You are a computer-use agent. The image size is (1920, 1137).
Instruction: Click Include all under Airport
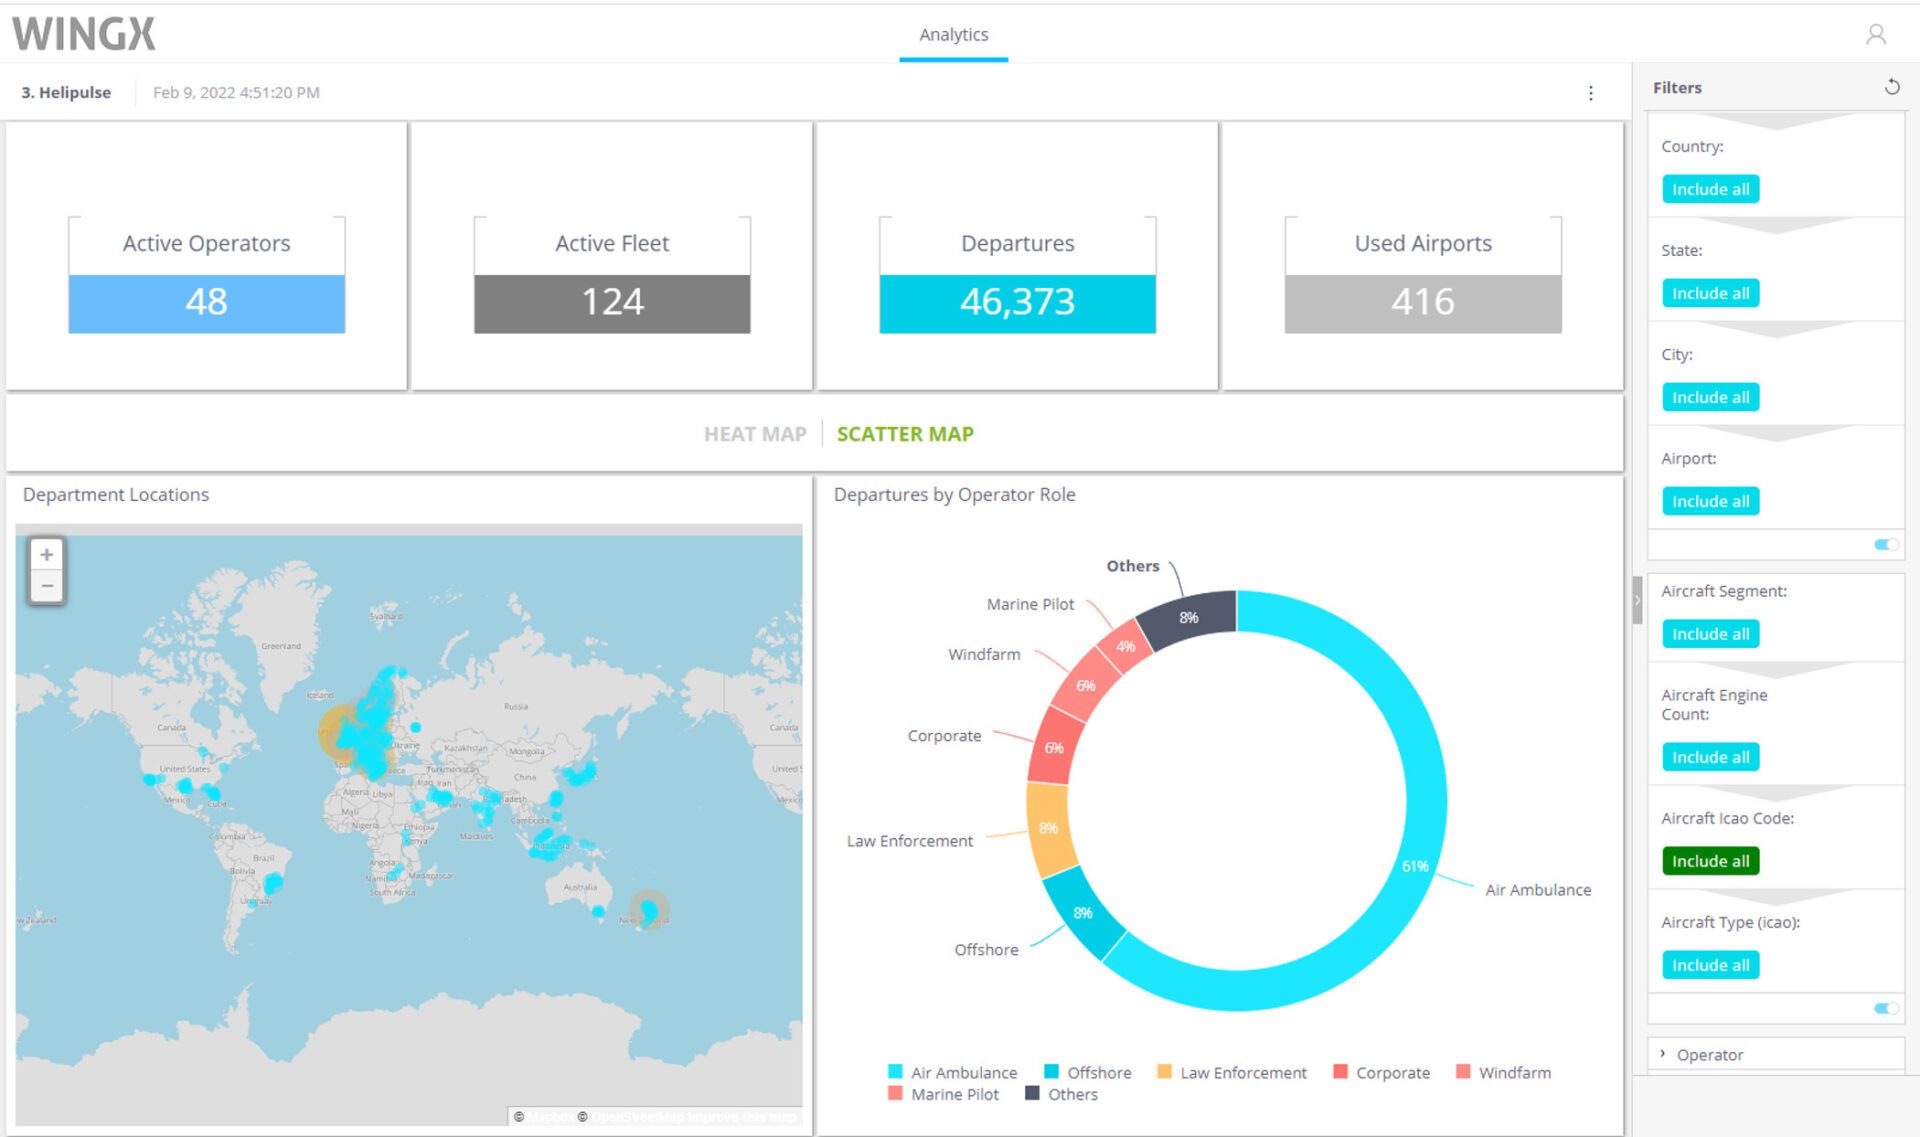[1710, 501]
